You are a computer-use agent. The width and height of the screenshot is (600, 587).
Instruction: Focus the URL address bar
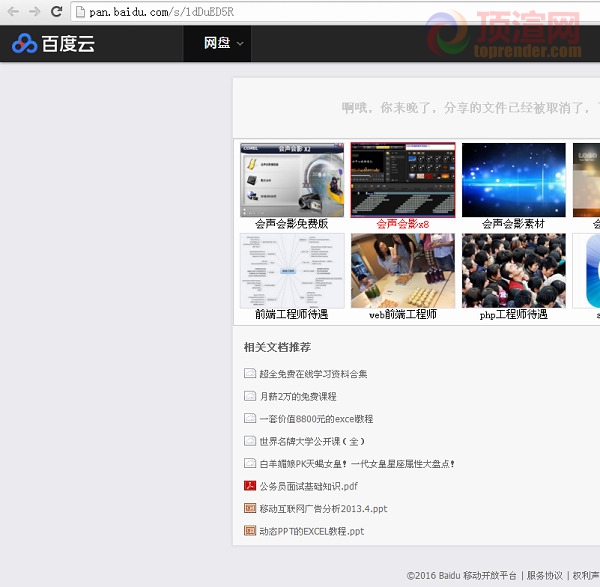pyautogui.click(x=335, y=12)
